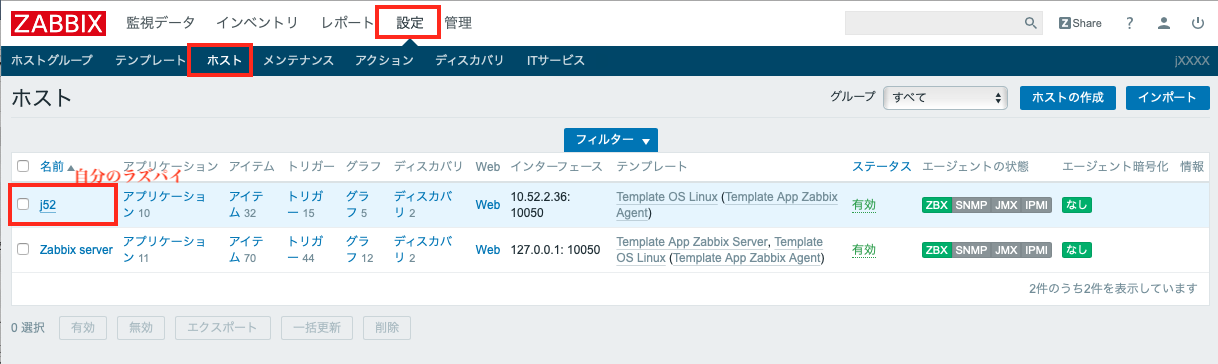Tick the select-all hosts checkbox

[x=23, y=166]
